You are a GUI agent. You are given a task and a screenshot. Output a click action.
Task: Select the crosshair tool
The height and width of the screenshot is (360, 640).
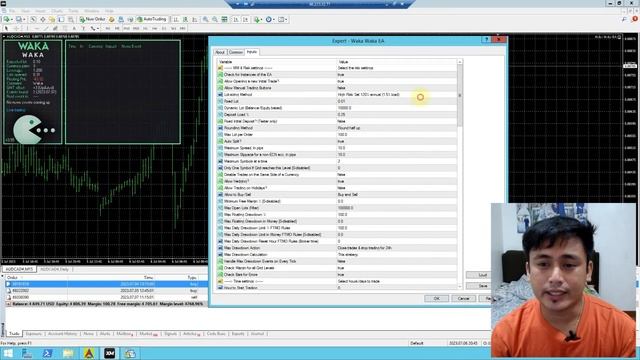click(x=16, y=28)
